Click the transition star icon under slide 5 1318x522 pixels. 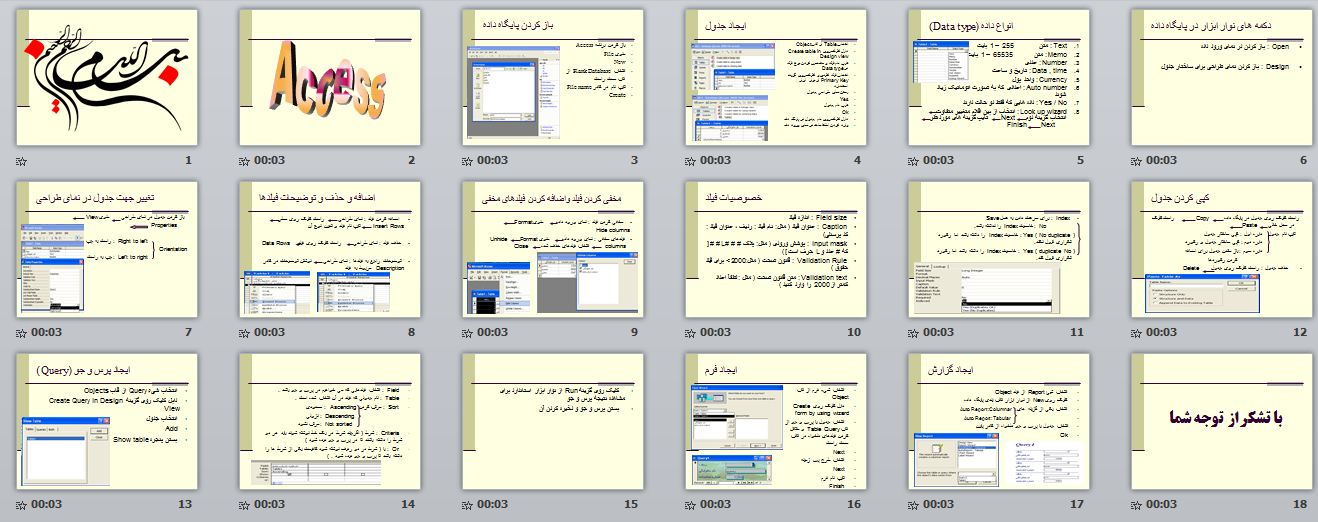pyautogui.click(x=913, y=160)
